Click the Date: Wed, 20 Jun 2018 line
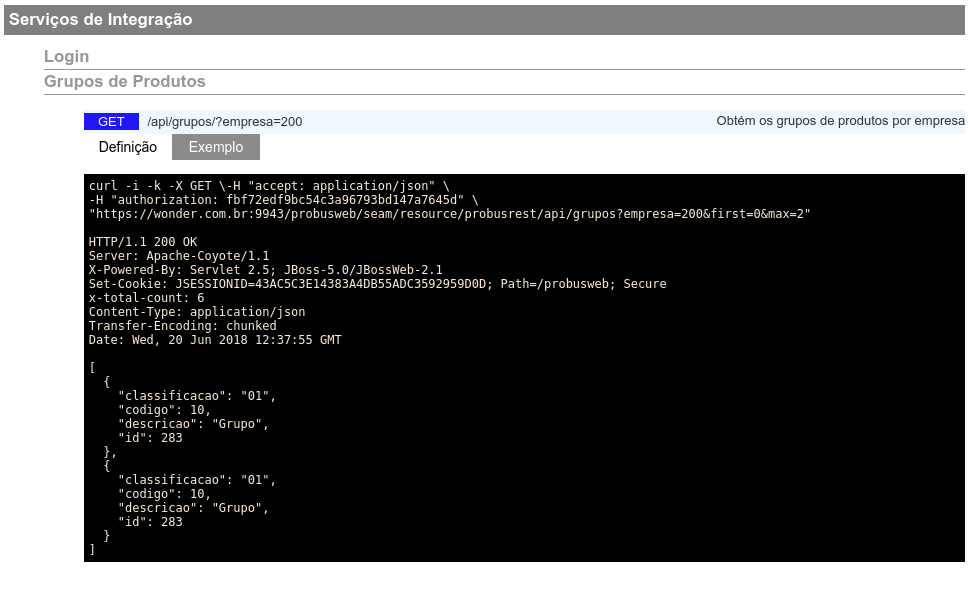This screenshot has height=606, width=972. point(214,340)
